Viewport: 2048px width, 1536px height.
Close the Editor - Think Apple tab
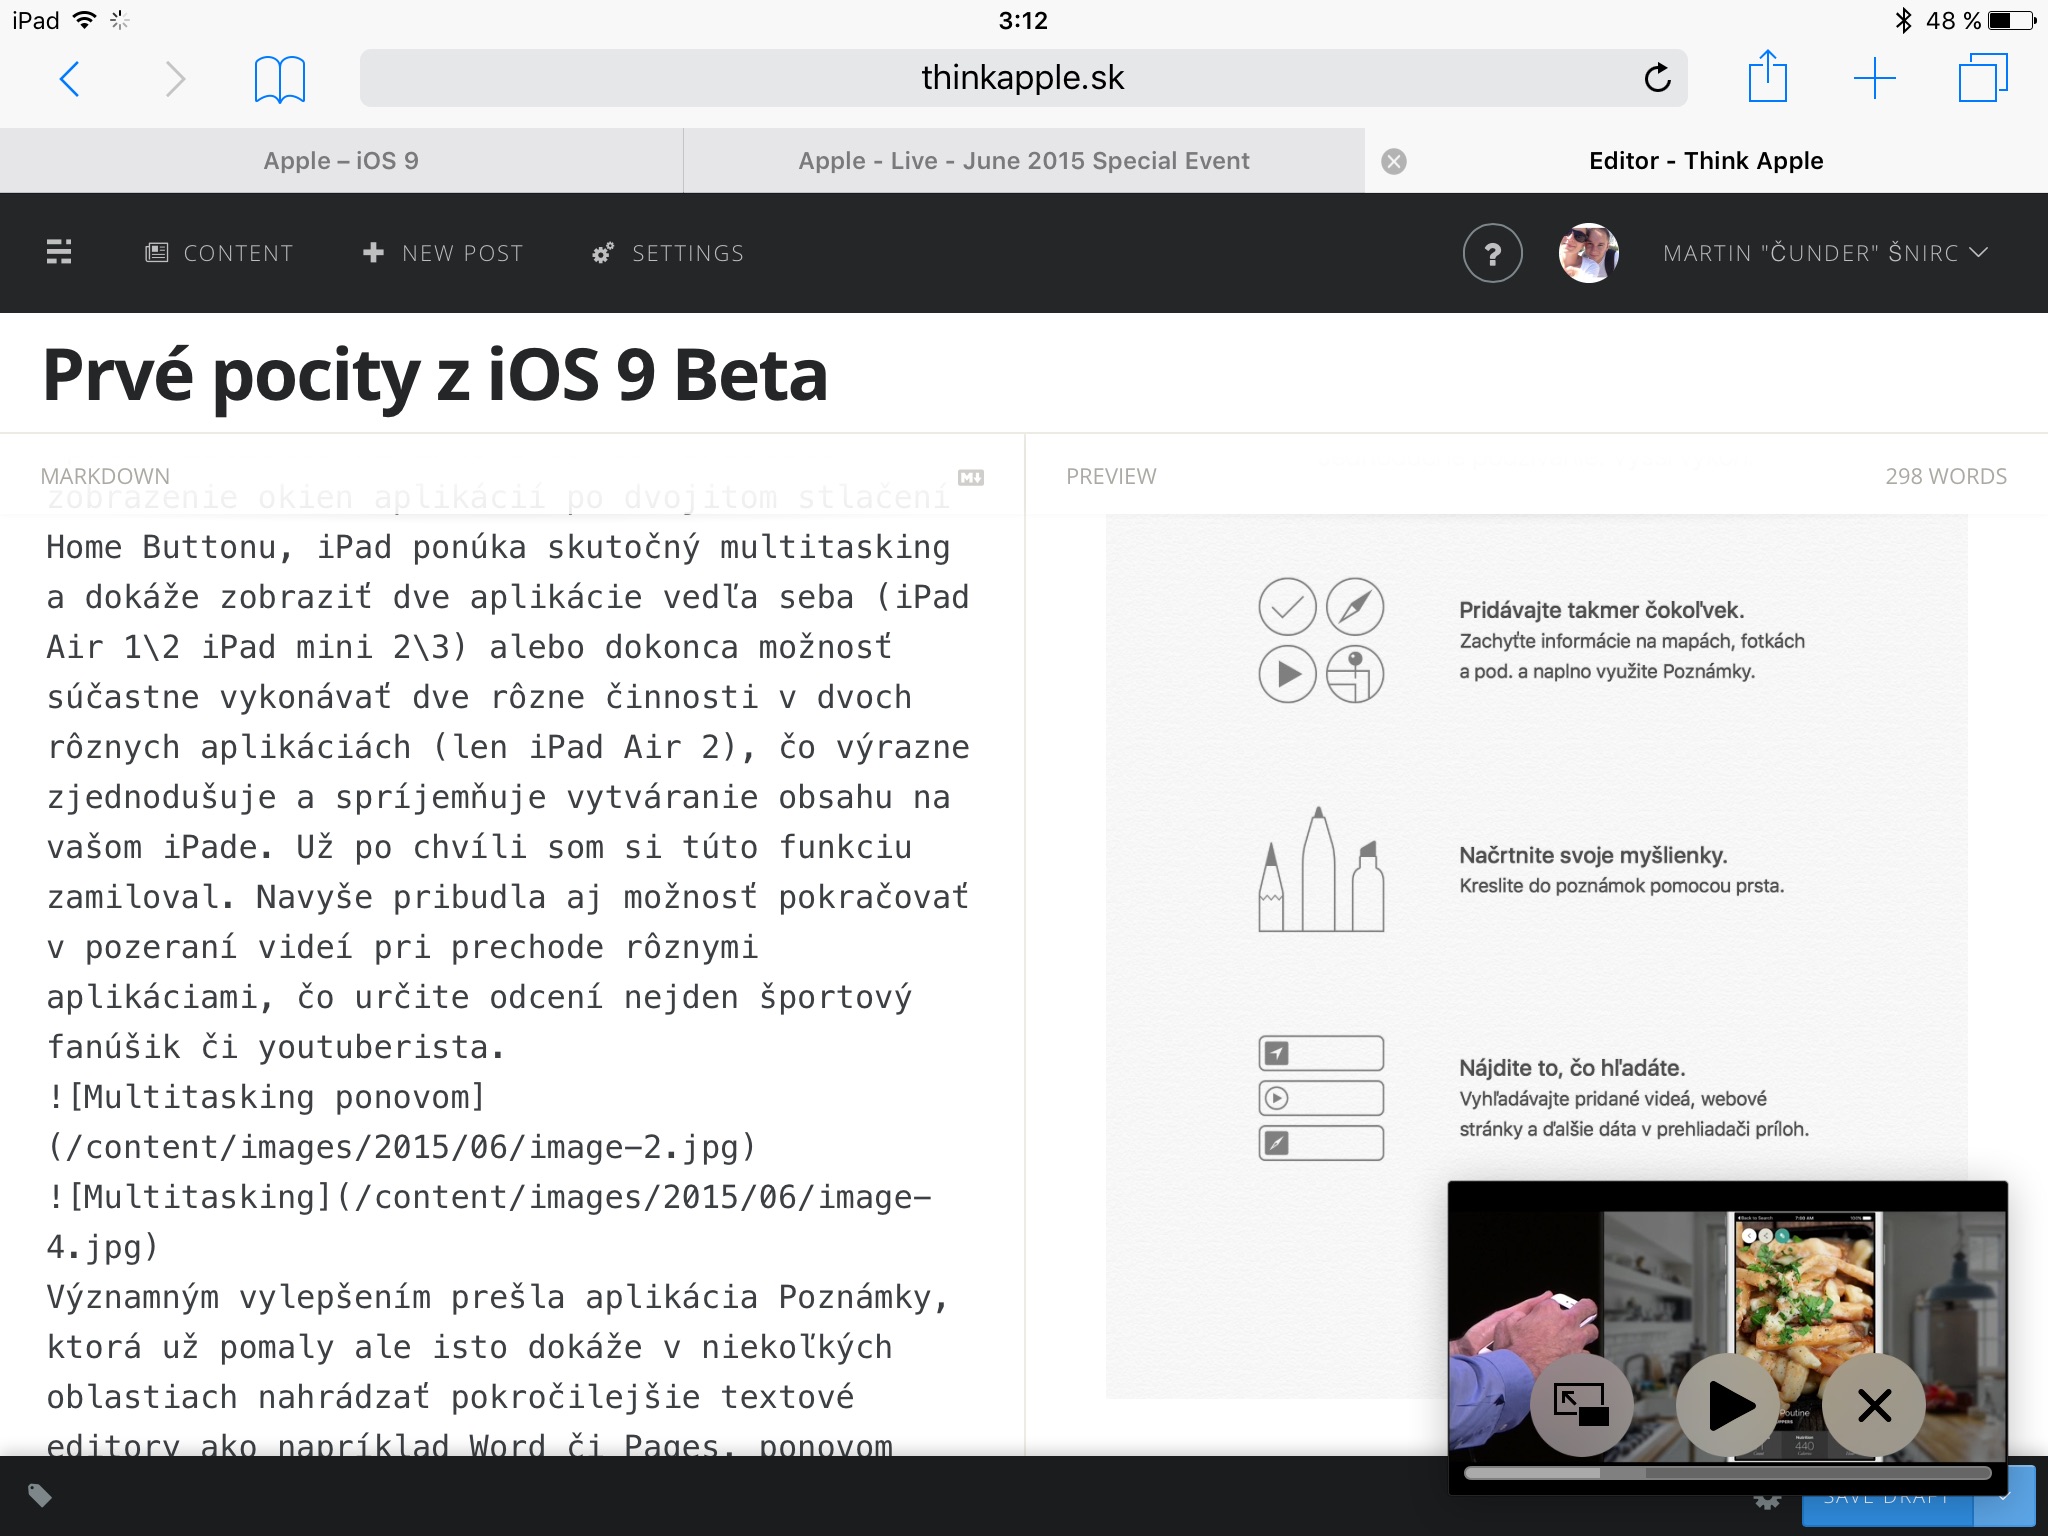(1394, 162)
